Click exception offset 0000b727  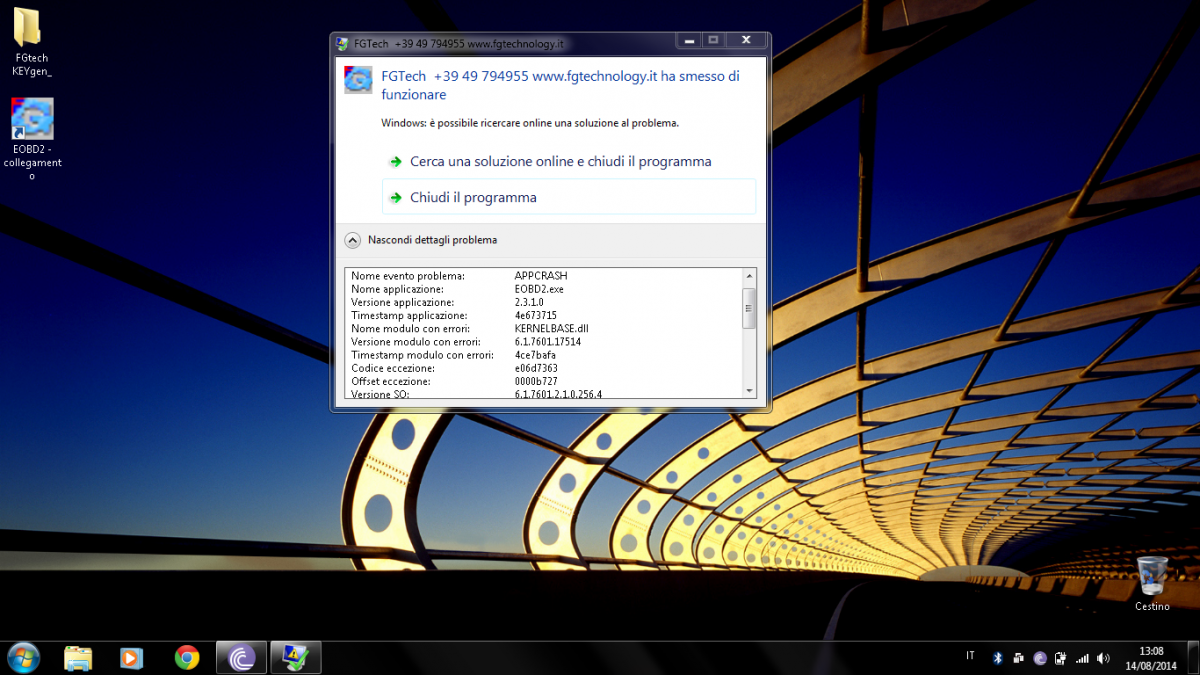[536, 381]
